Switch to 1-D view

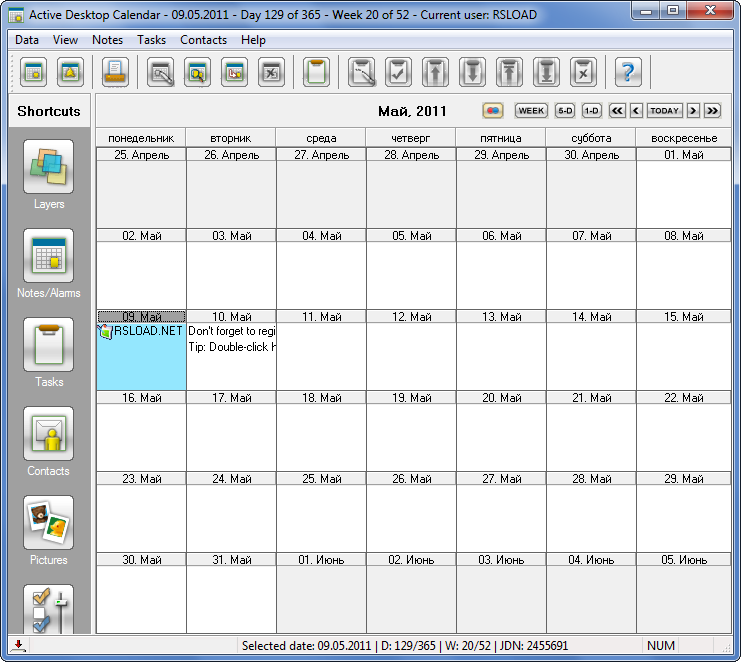591,111
